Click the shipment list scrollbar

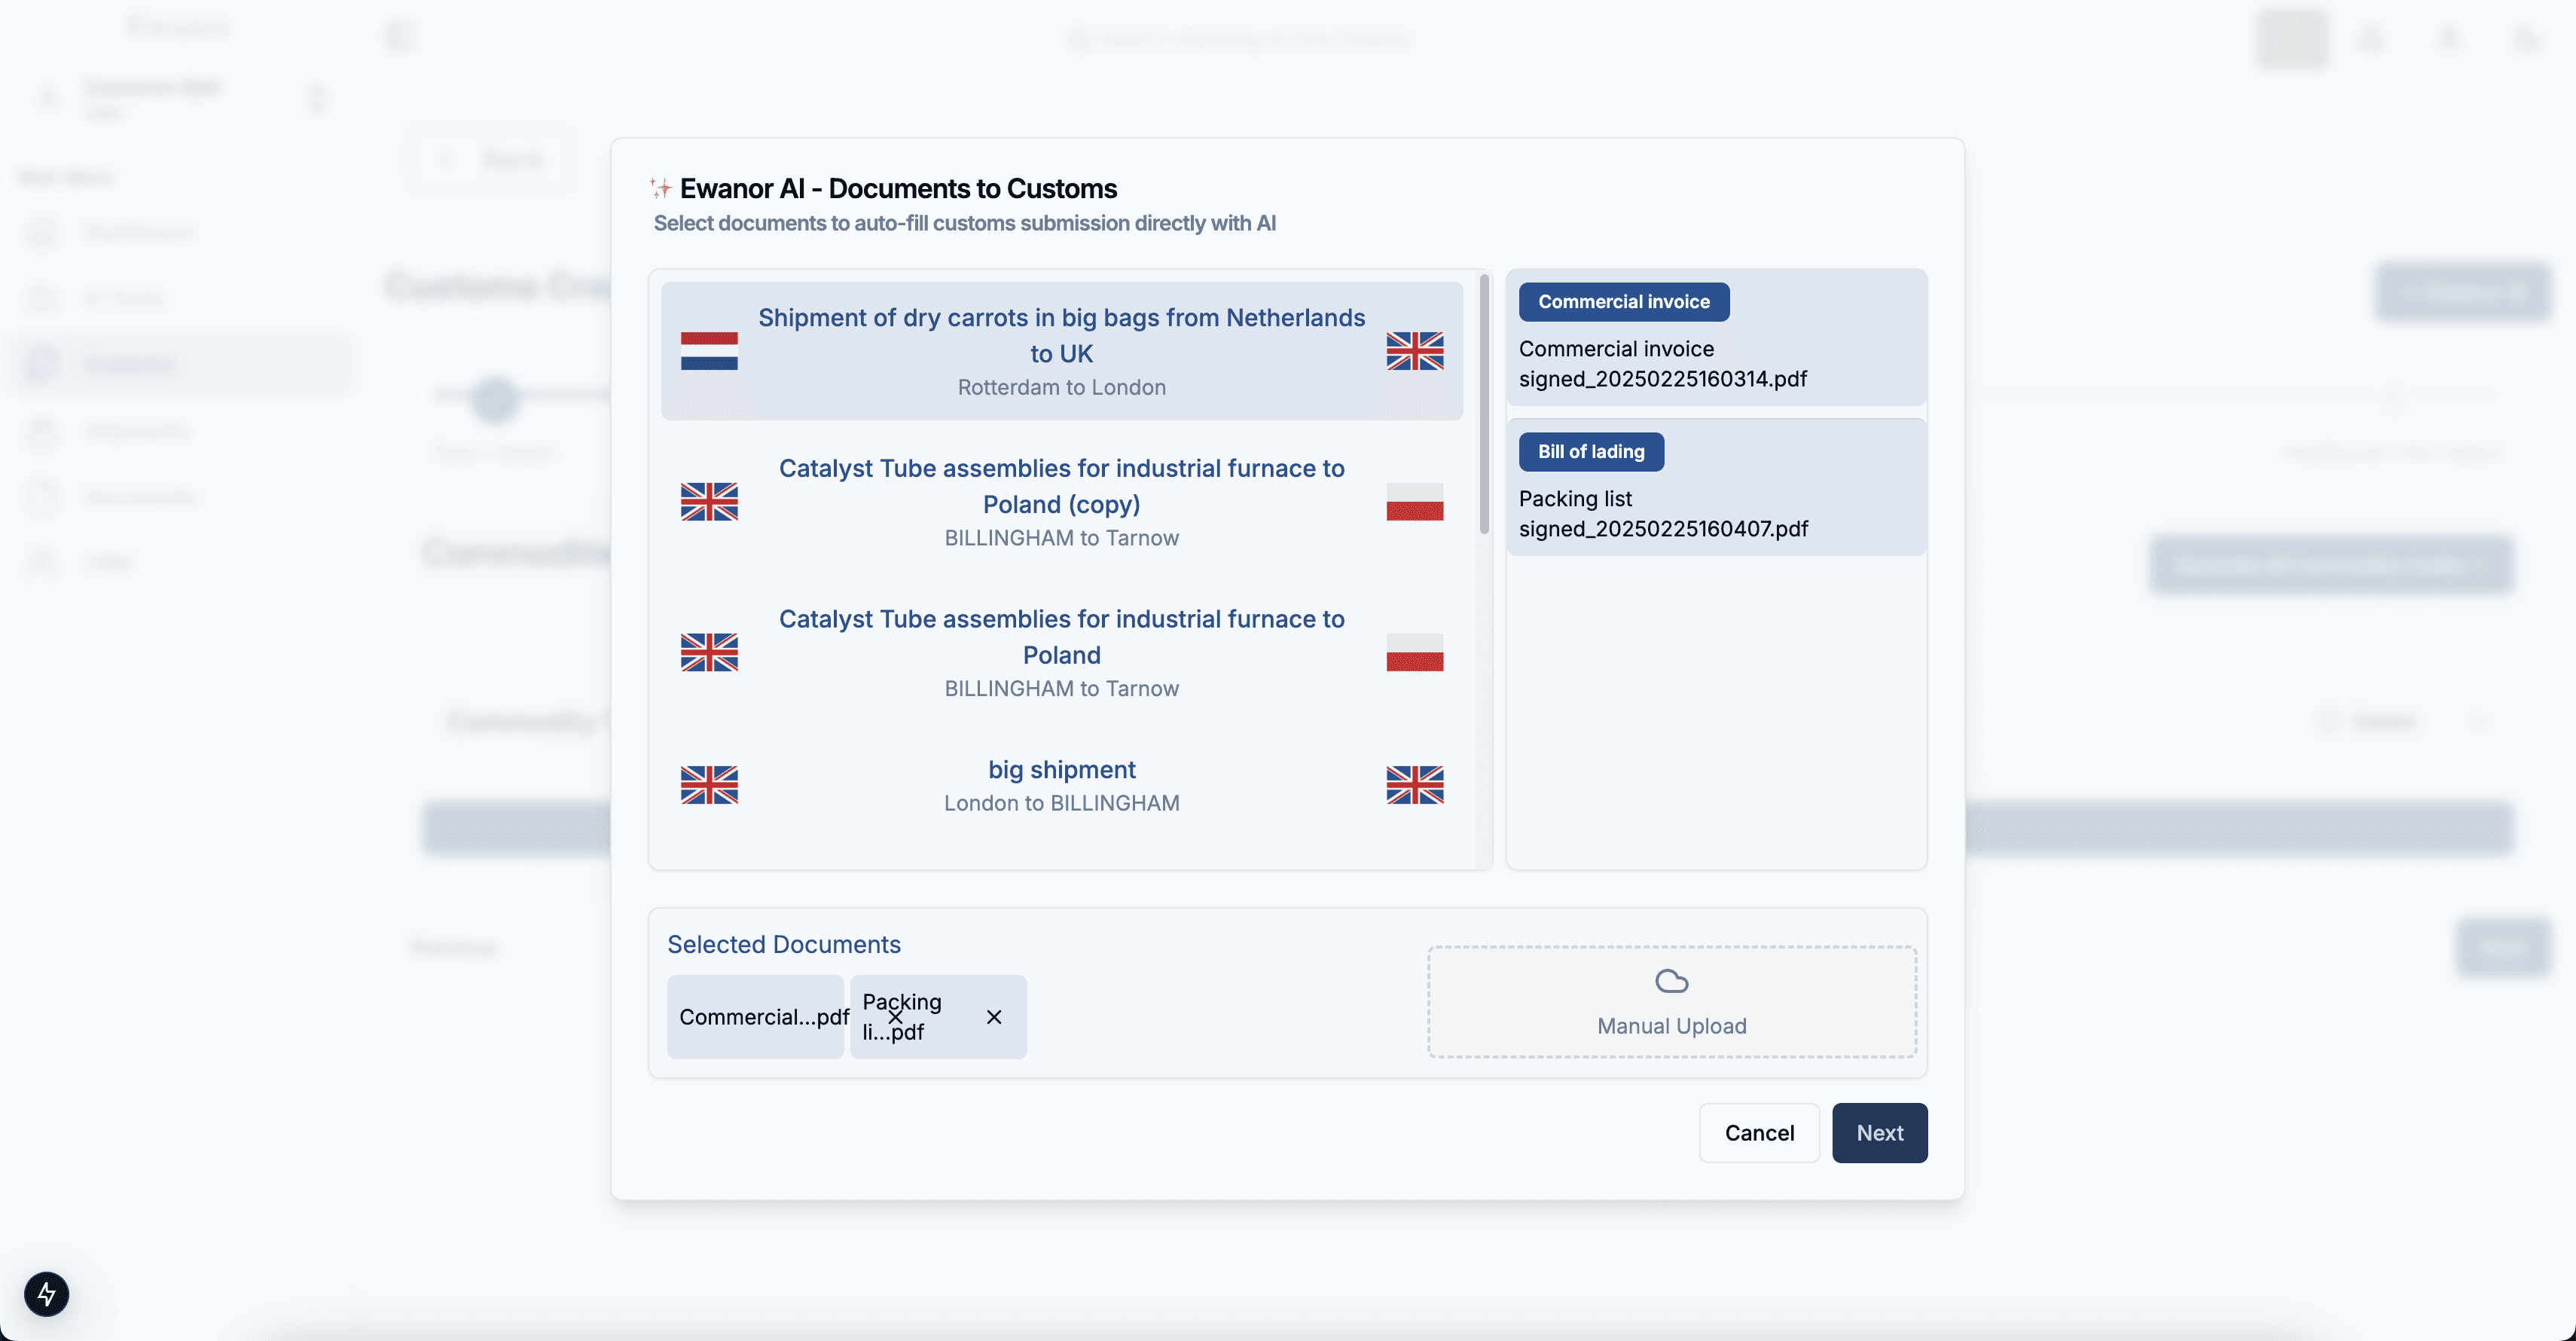(x=1484, y=405)
